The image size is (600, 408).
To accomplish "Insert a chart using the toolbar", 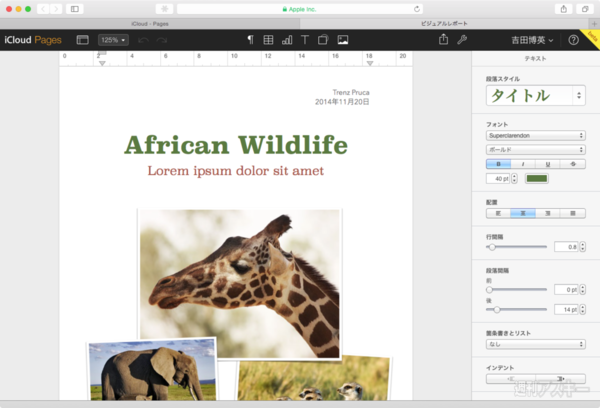I will click(287, 40).
